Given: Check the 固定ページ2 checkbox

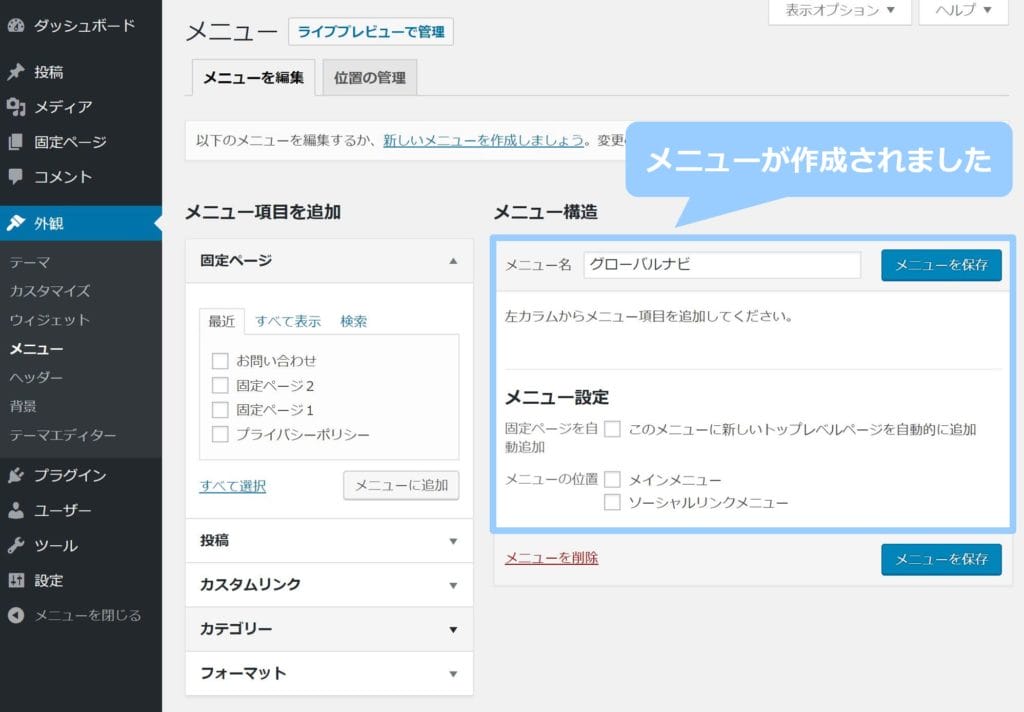Looking at the screenshot, I should 220,385.
